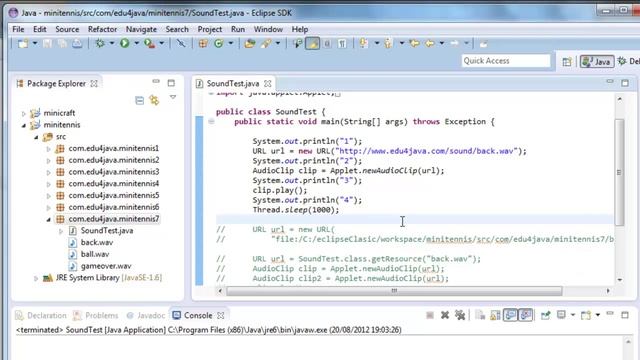Toggle Show Whitespace Characters pilcrow icon
The height and width of the screenshot is (360, 640).
342,43
